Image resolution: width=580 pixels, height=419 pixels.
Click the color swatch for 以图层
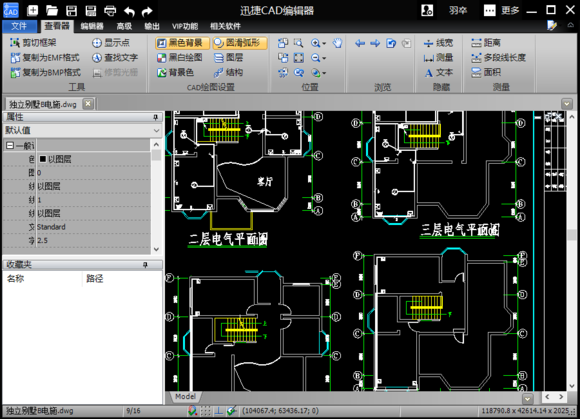[x=43, y=159]
